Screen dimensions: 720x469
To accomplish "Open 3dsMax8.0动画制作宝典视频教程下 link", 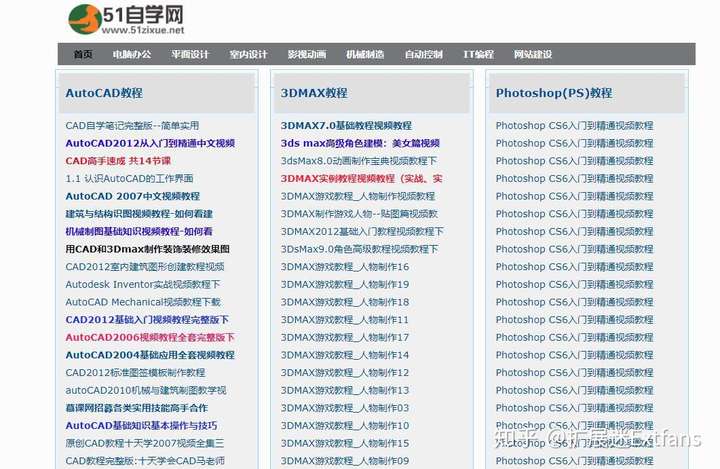I will point(359,161).
